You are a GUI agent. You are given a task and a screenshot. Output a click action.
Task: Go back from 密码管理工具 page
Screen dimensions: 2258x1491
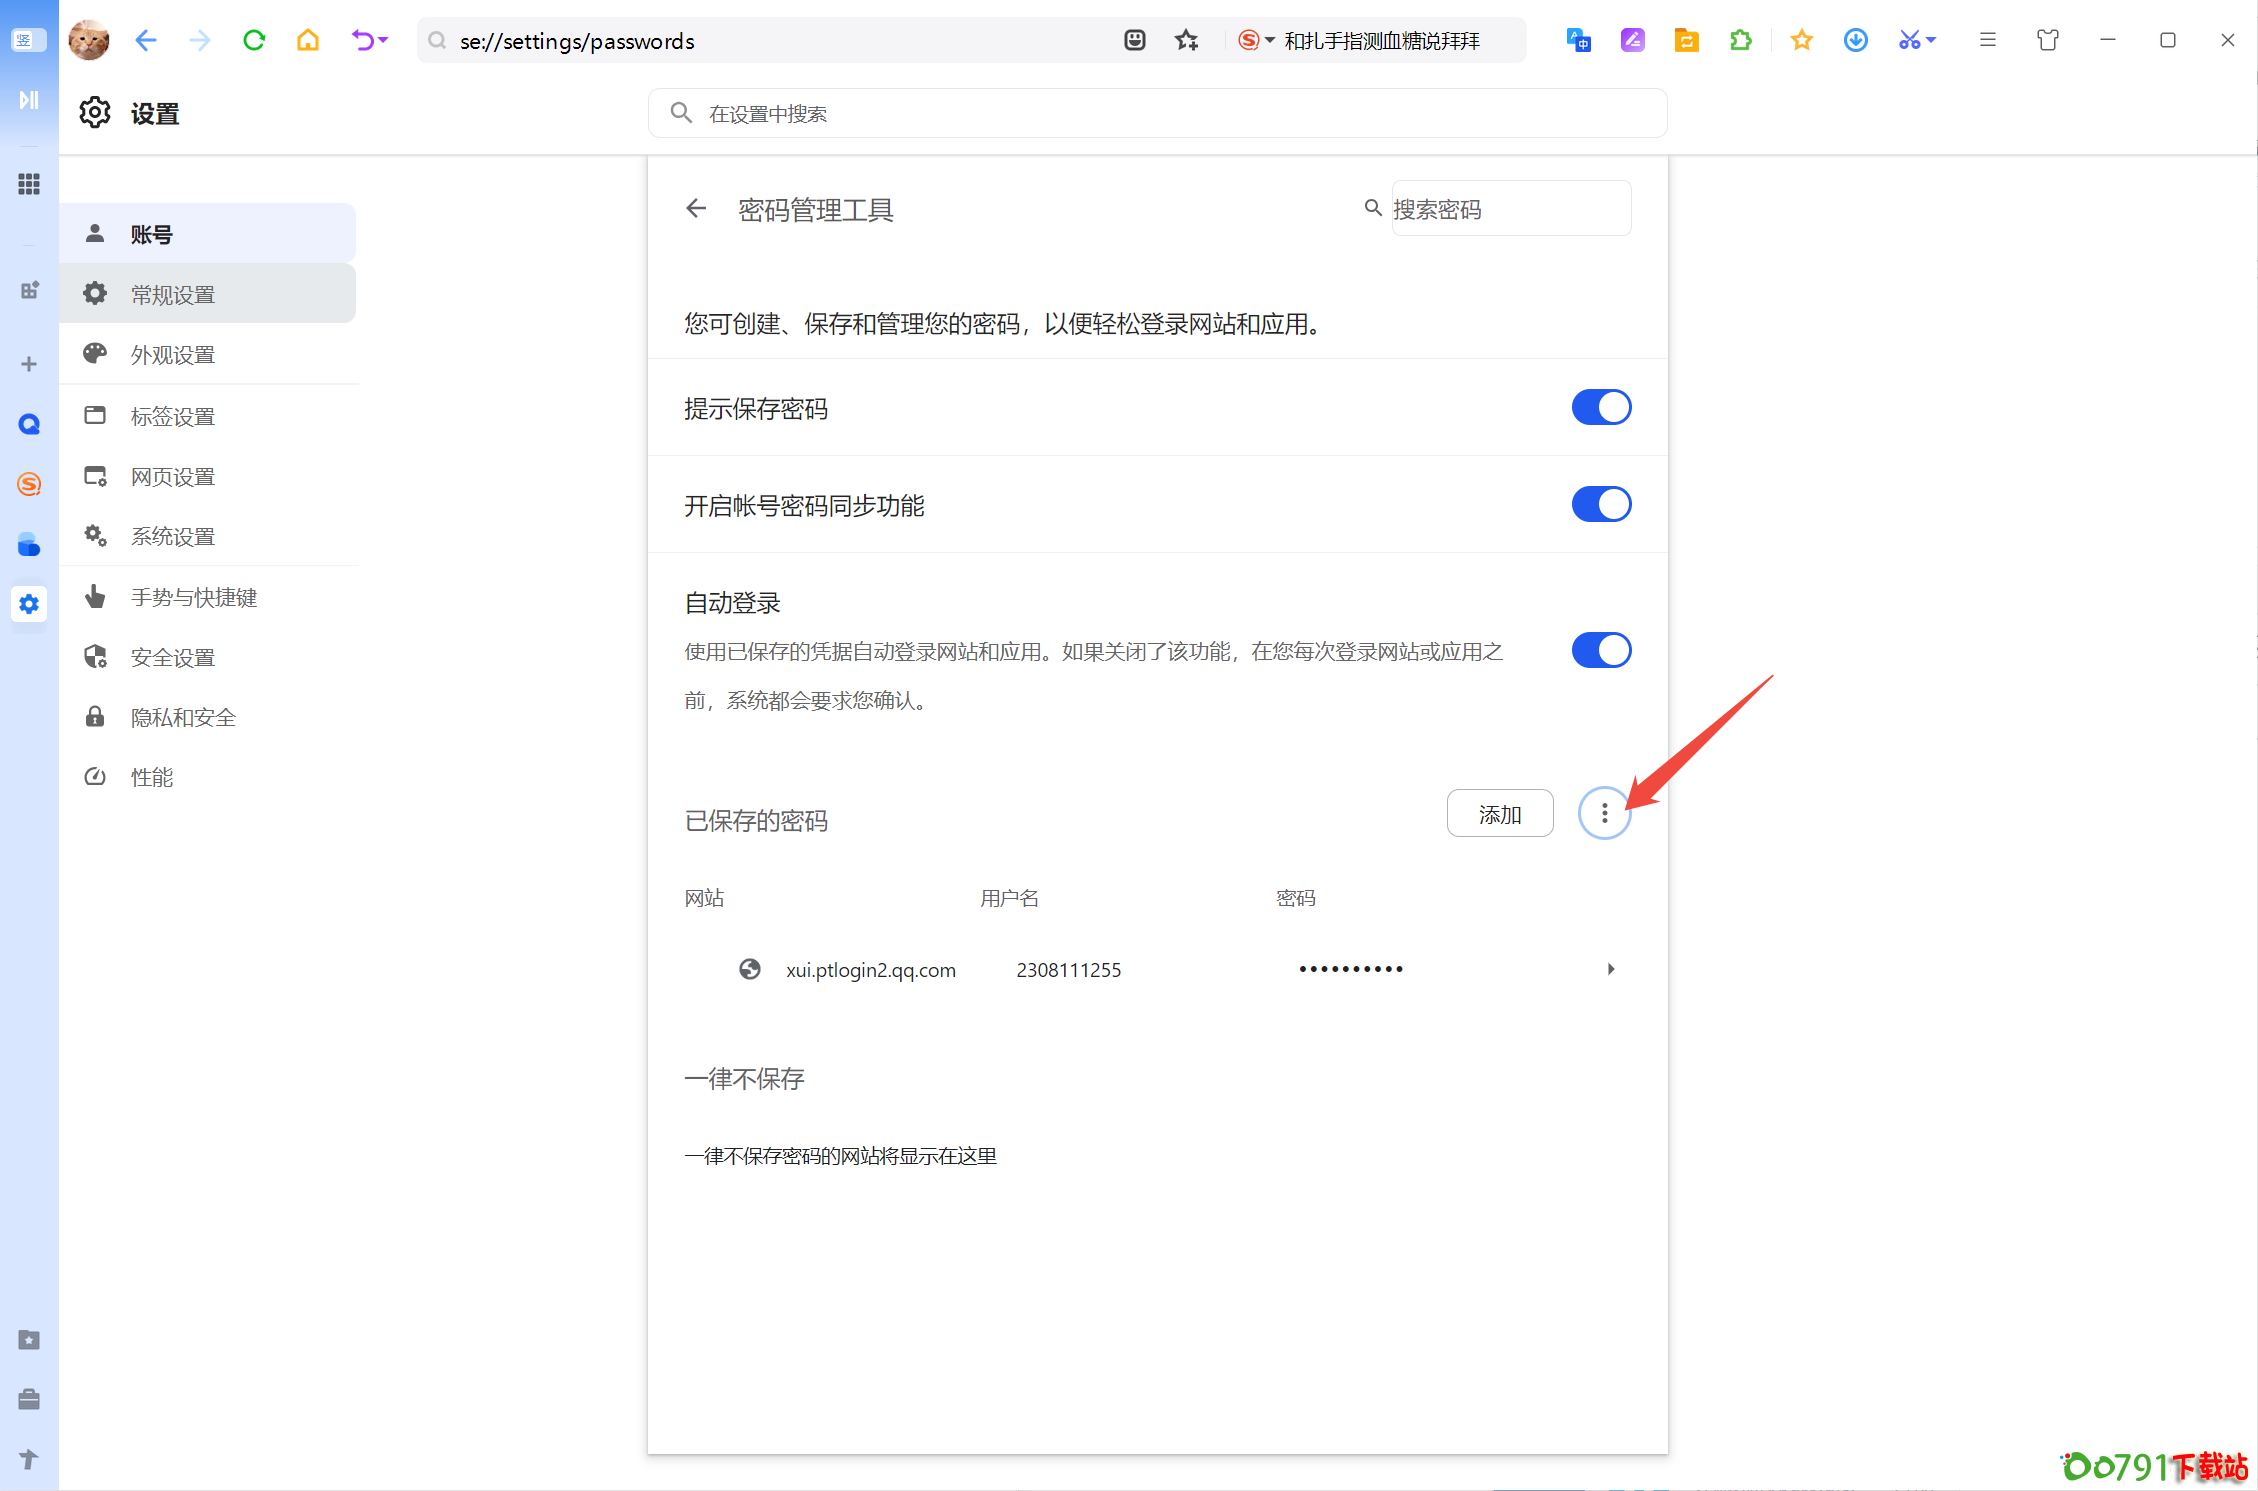pos(696,209)
